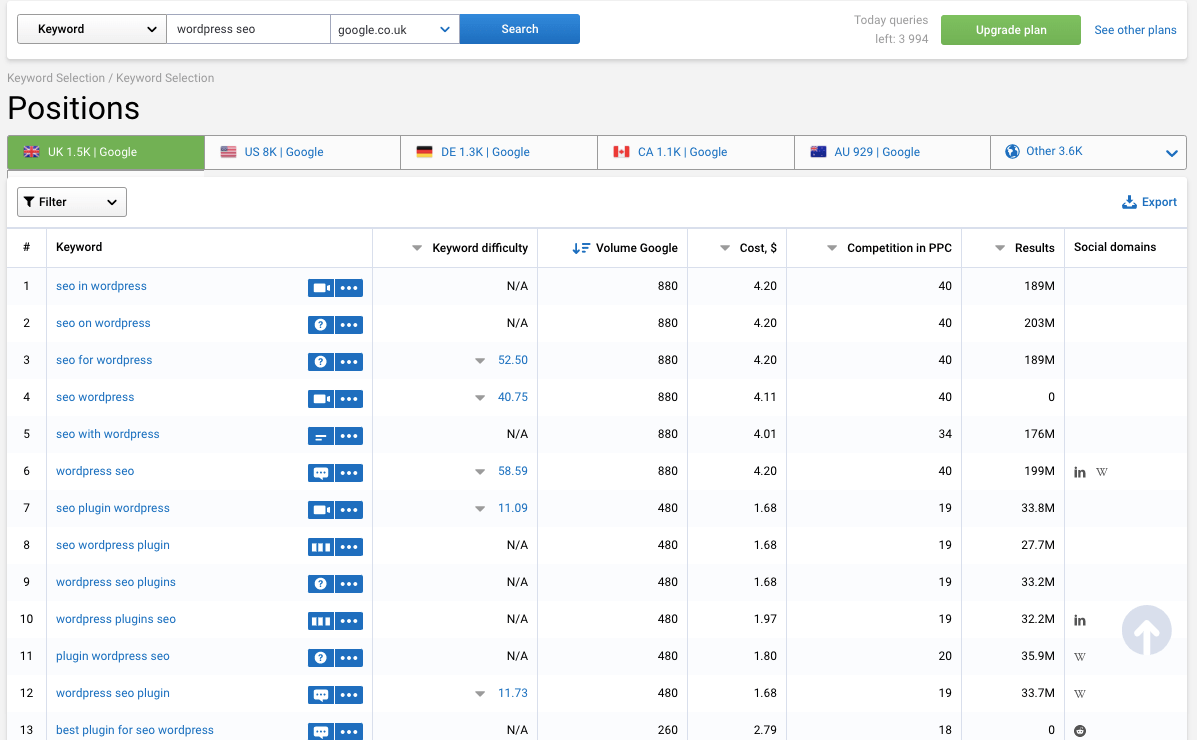Switch to the US 8K | Google tab
The width and height of the screenshot is (1197, 740).
click(302, 152)
